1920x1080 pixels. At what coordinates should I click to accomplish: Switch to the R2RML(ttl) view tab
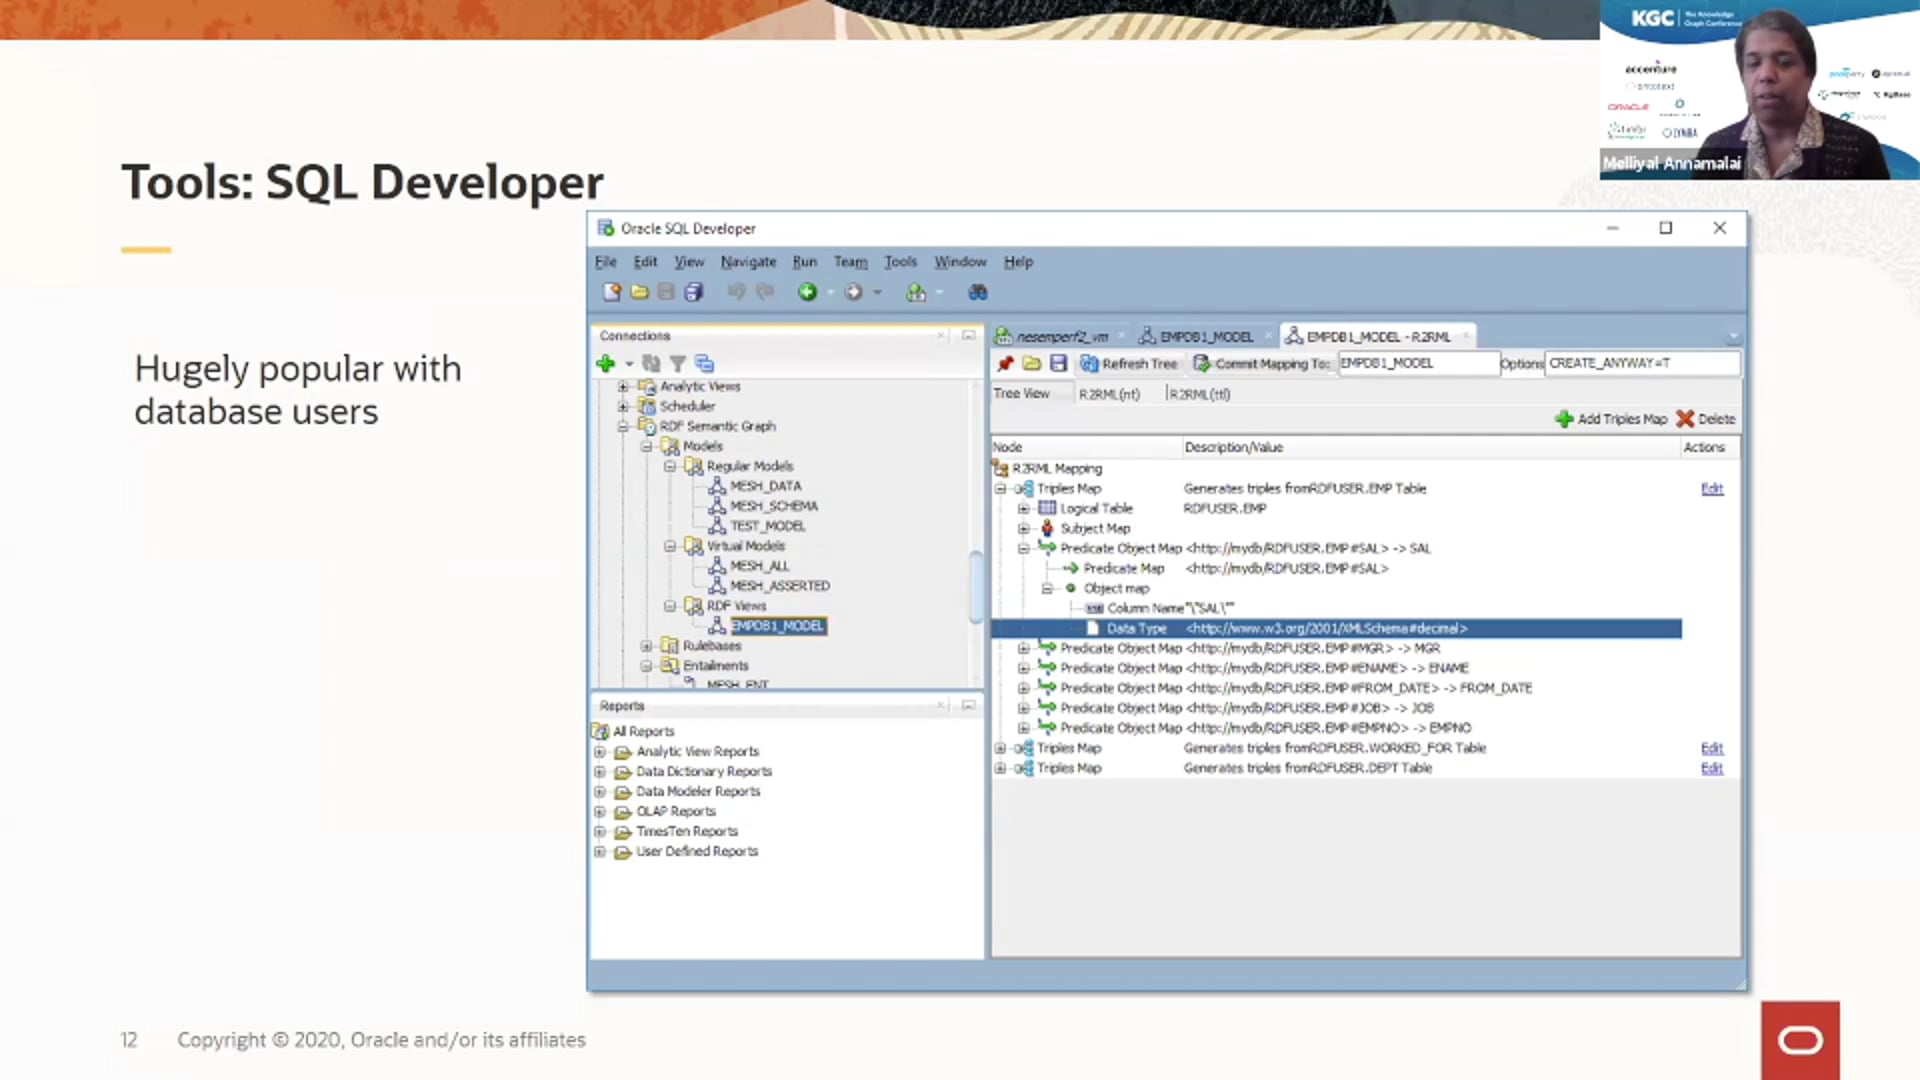pos(1198,393)
